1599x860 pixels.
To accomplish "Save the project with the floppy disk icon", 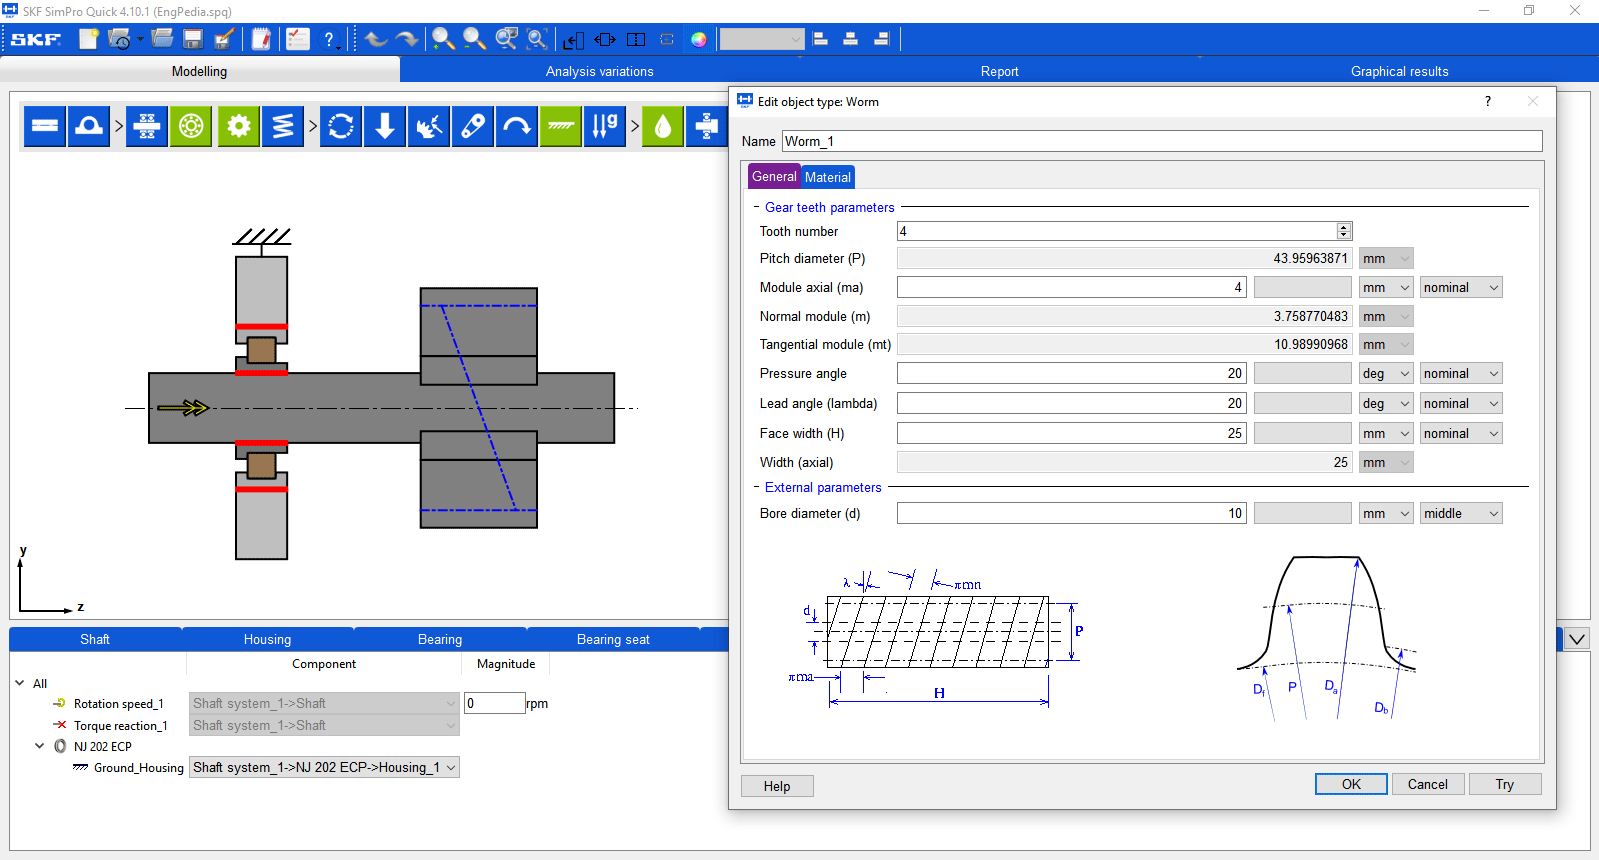I will [194, 39].
